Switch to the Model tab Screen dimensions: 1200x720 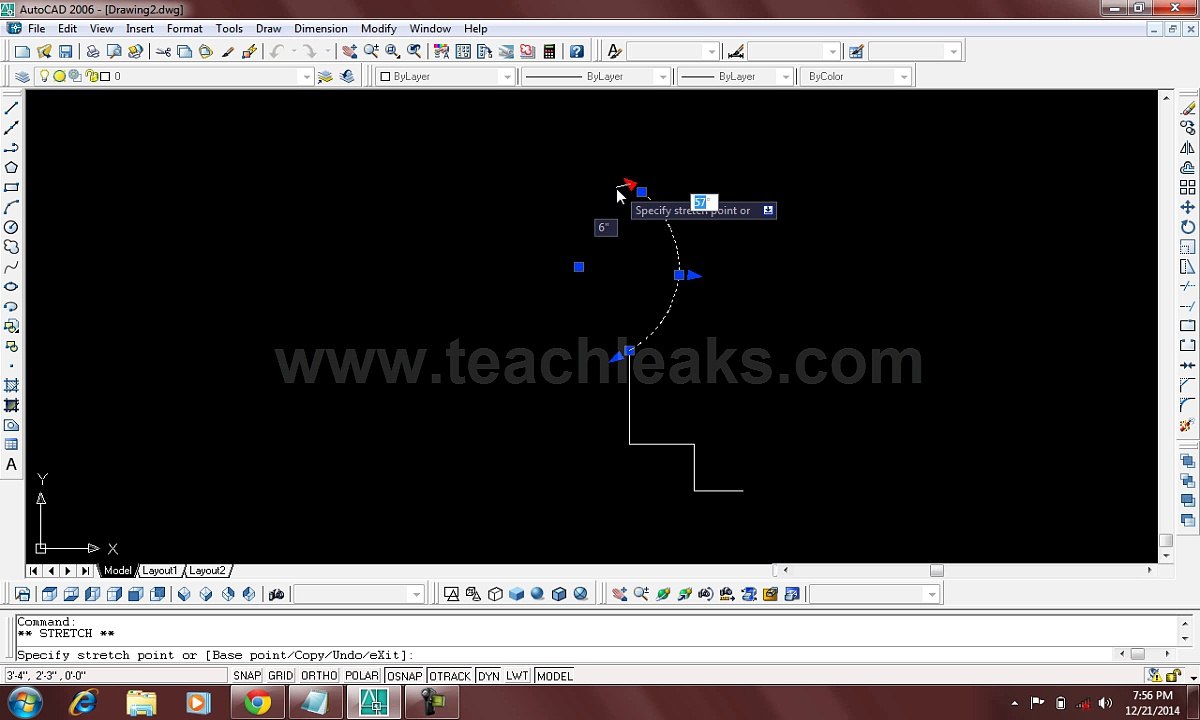(117, 570)
